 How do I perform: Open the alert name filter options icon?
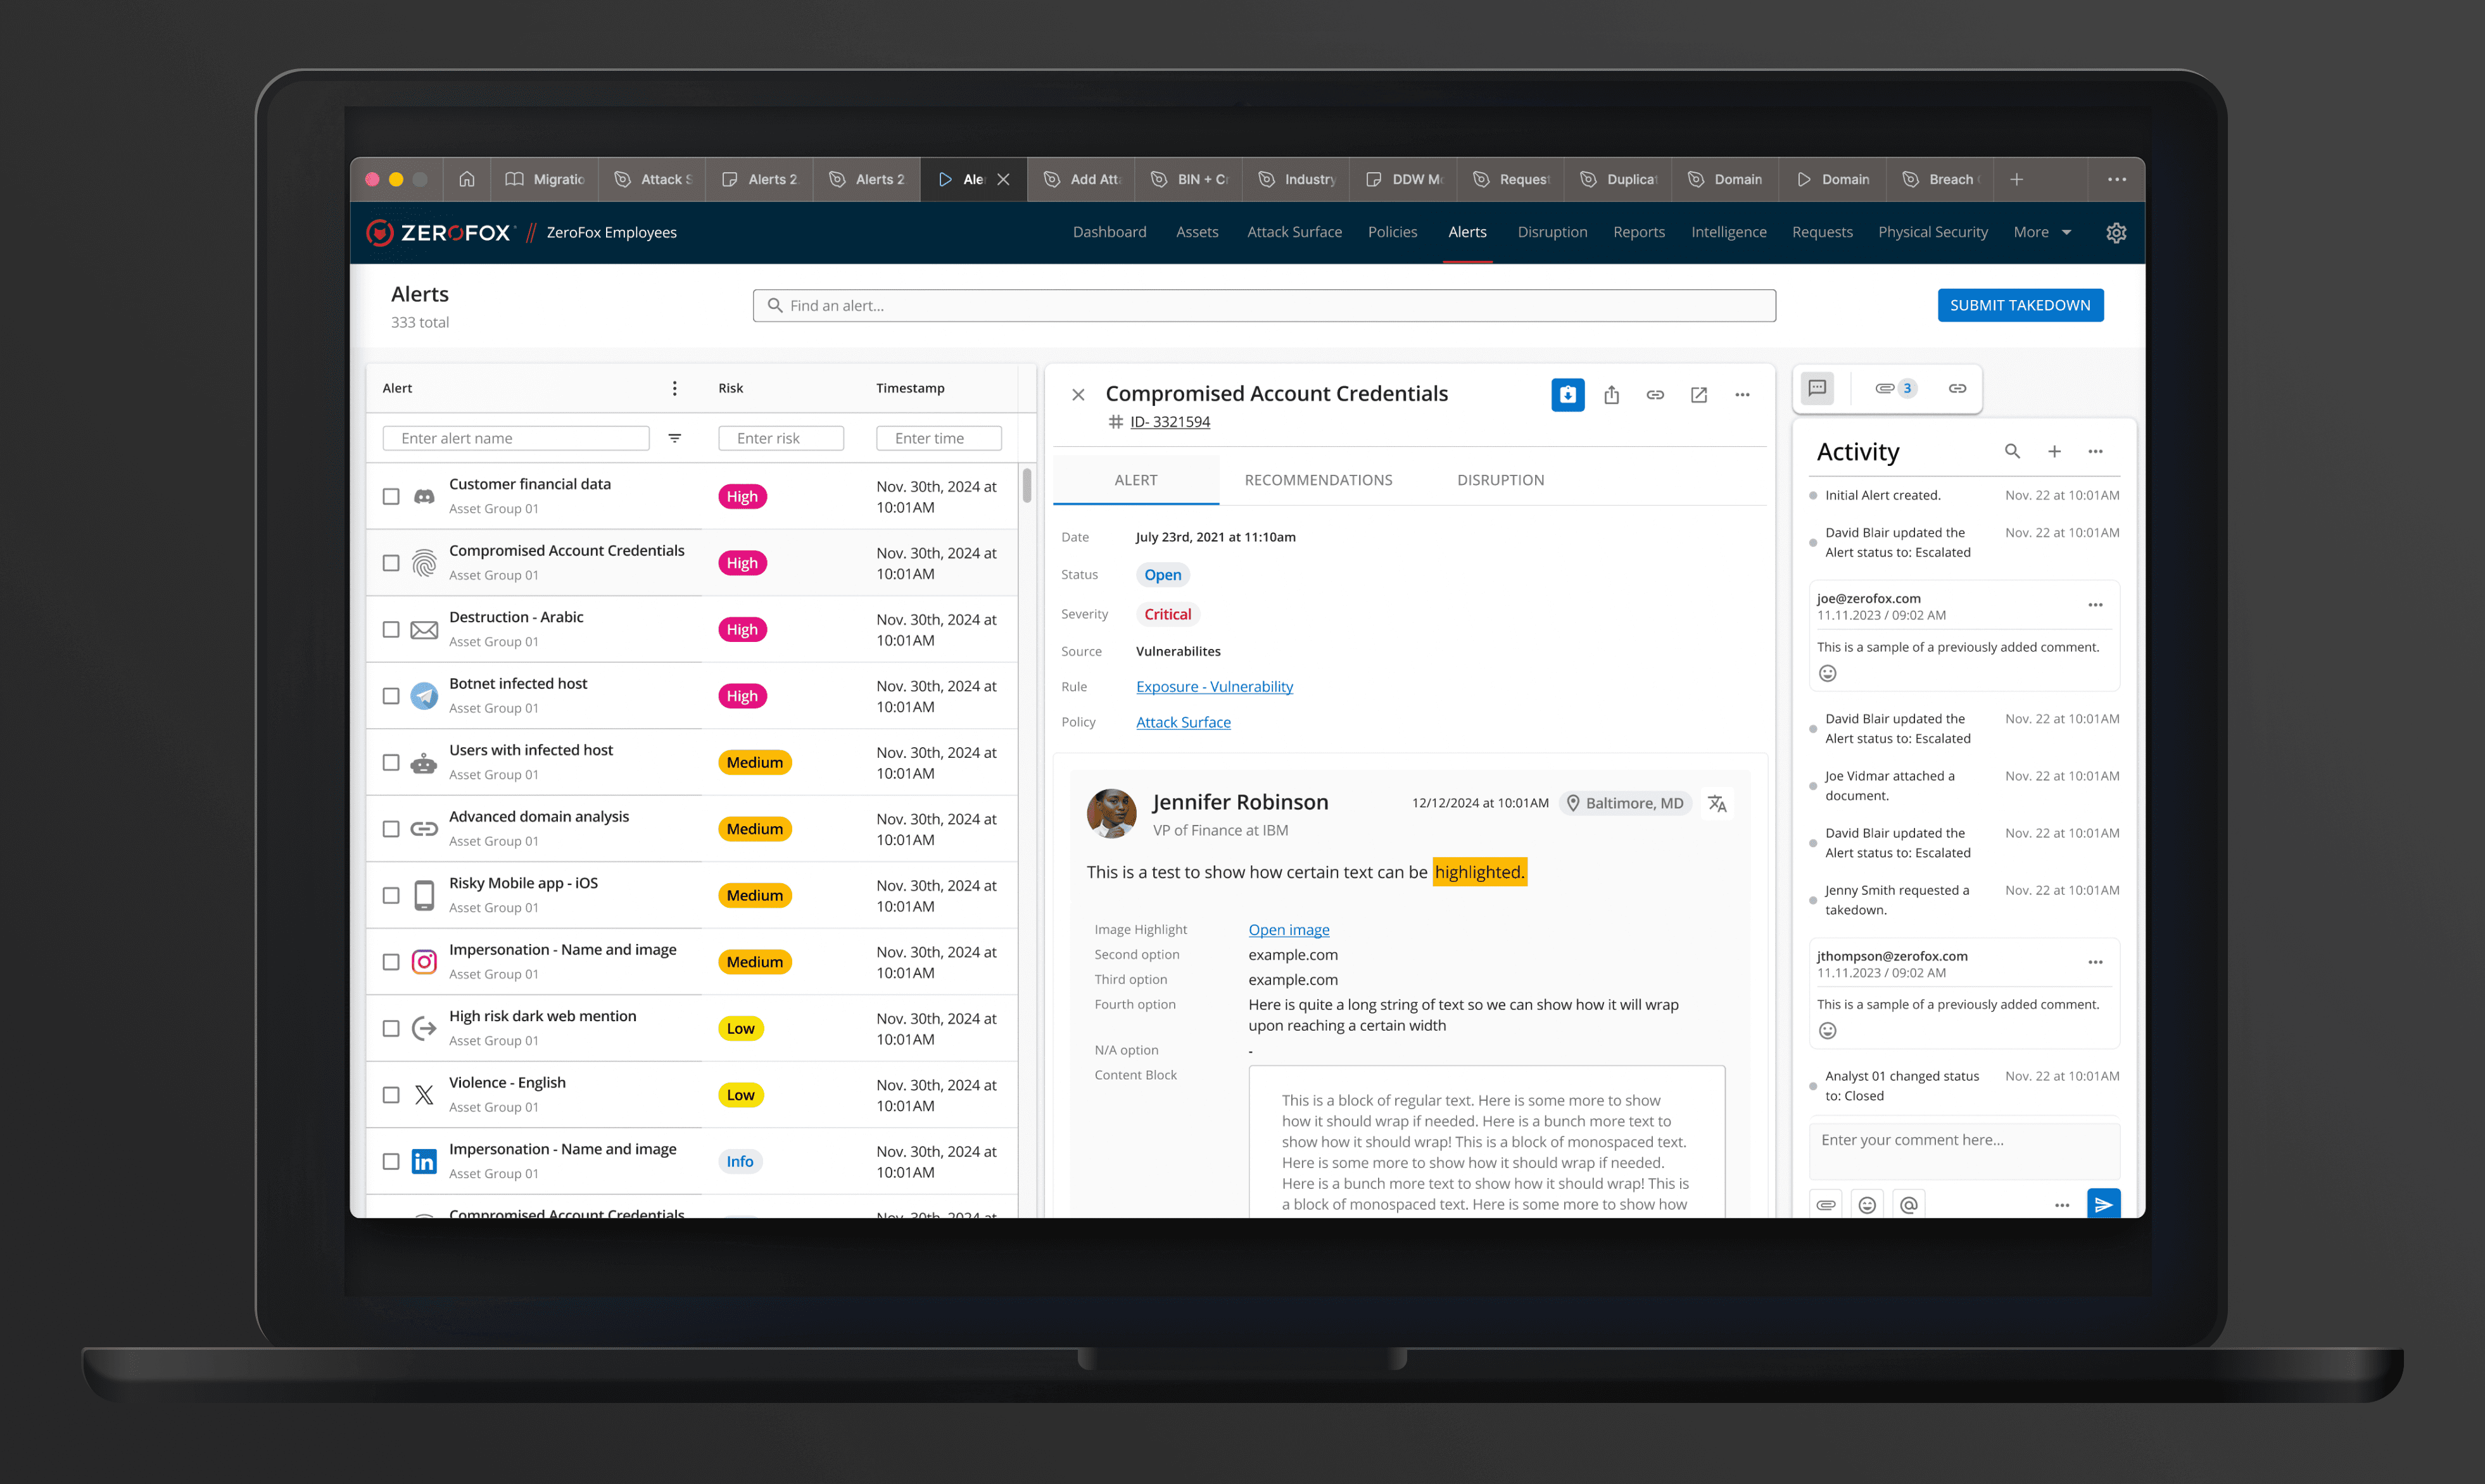click(675, 438)
